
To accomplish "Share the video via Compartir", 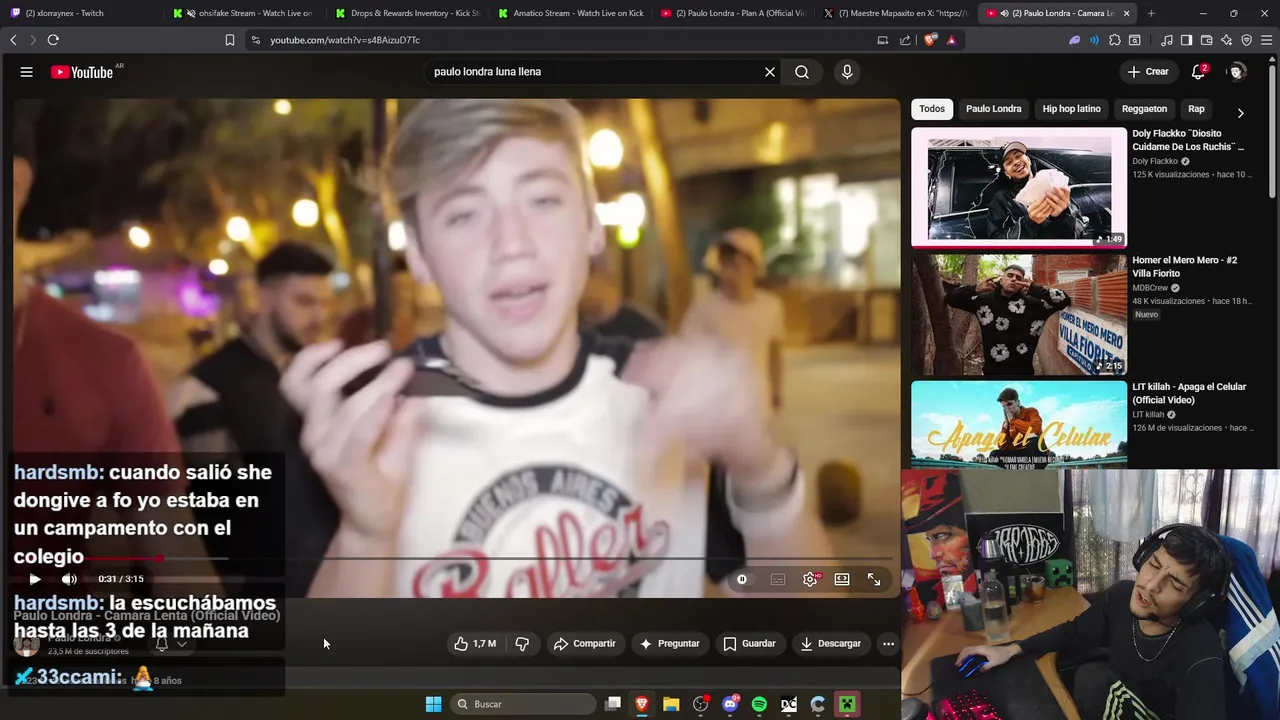I will (585, 644).
